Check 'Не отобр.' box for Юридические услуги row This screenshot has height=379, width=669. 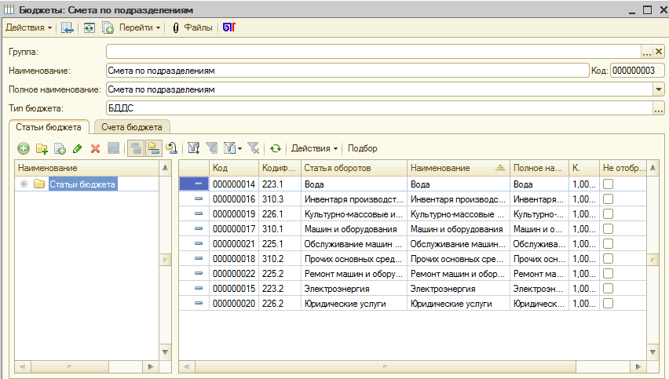[608, 303]
